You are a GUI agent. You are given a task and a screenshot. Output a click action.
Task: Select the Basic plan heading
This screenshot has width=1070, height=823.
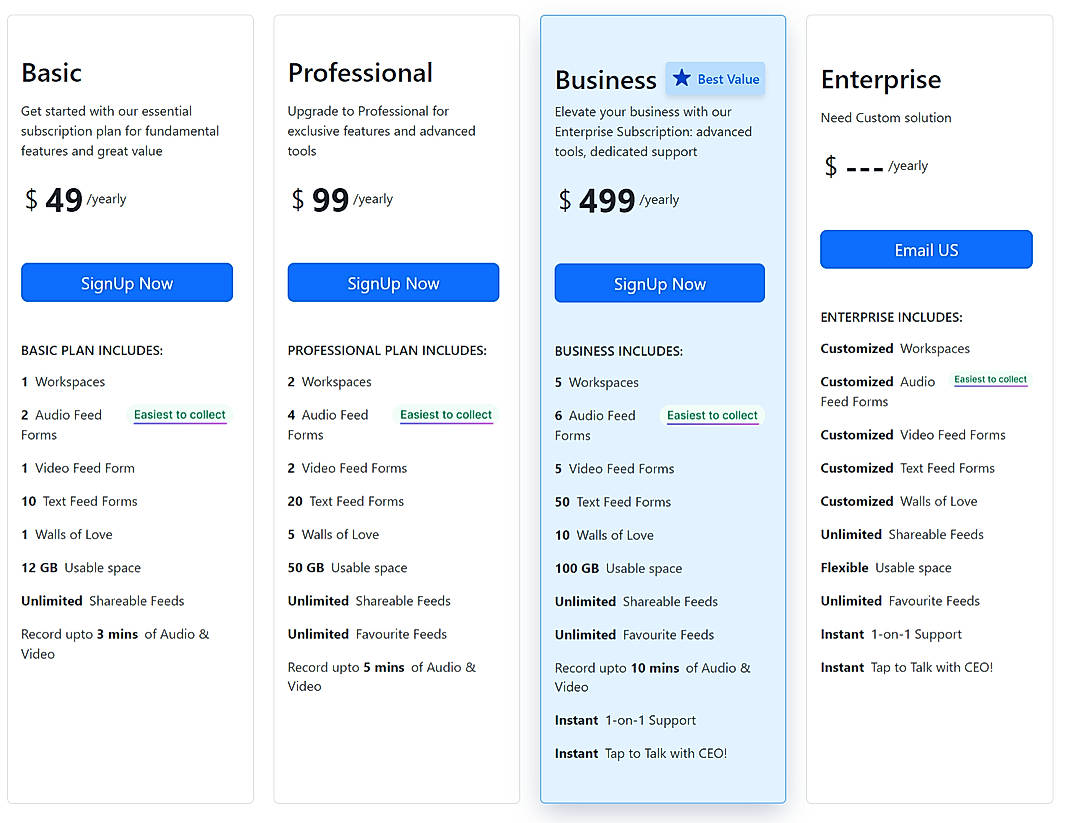(x=51, y=73)
